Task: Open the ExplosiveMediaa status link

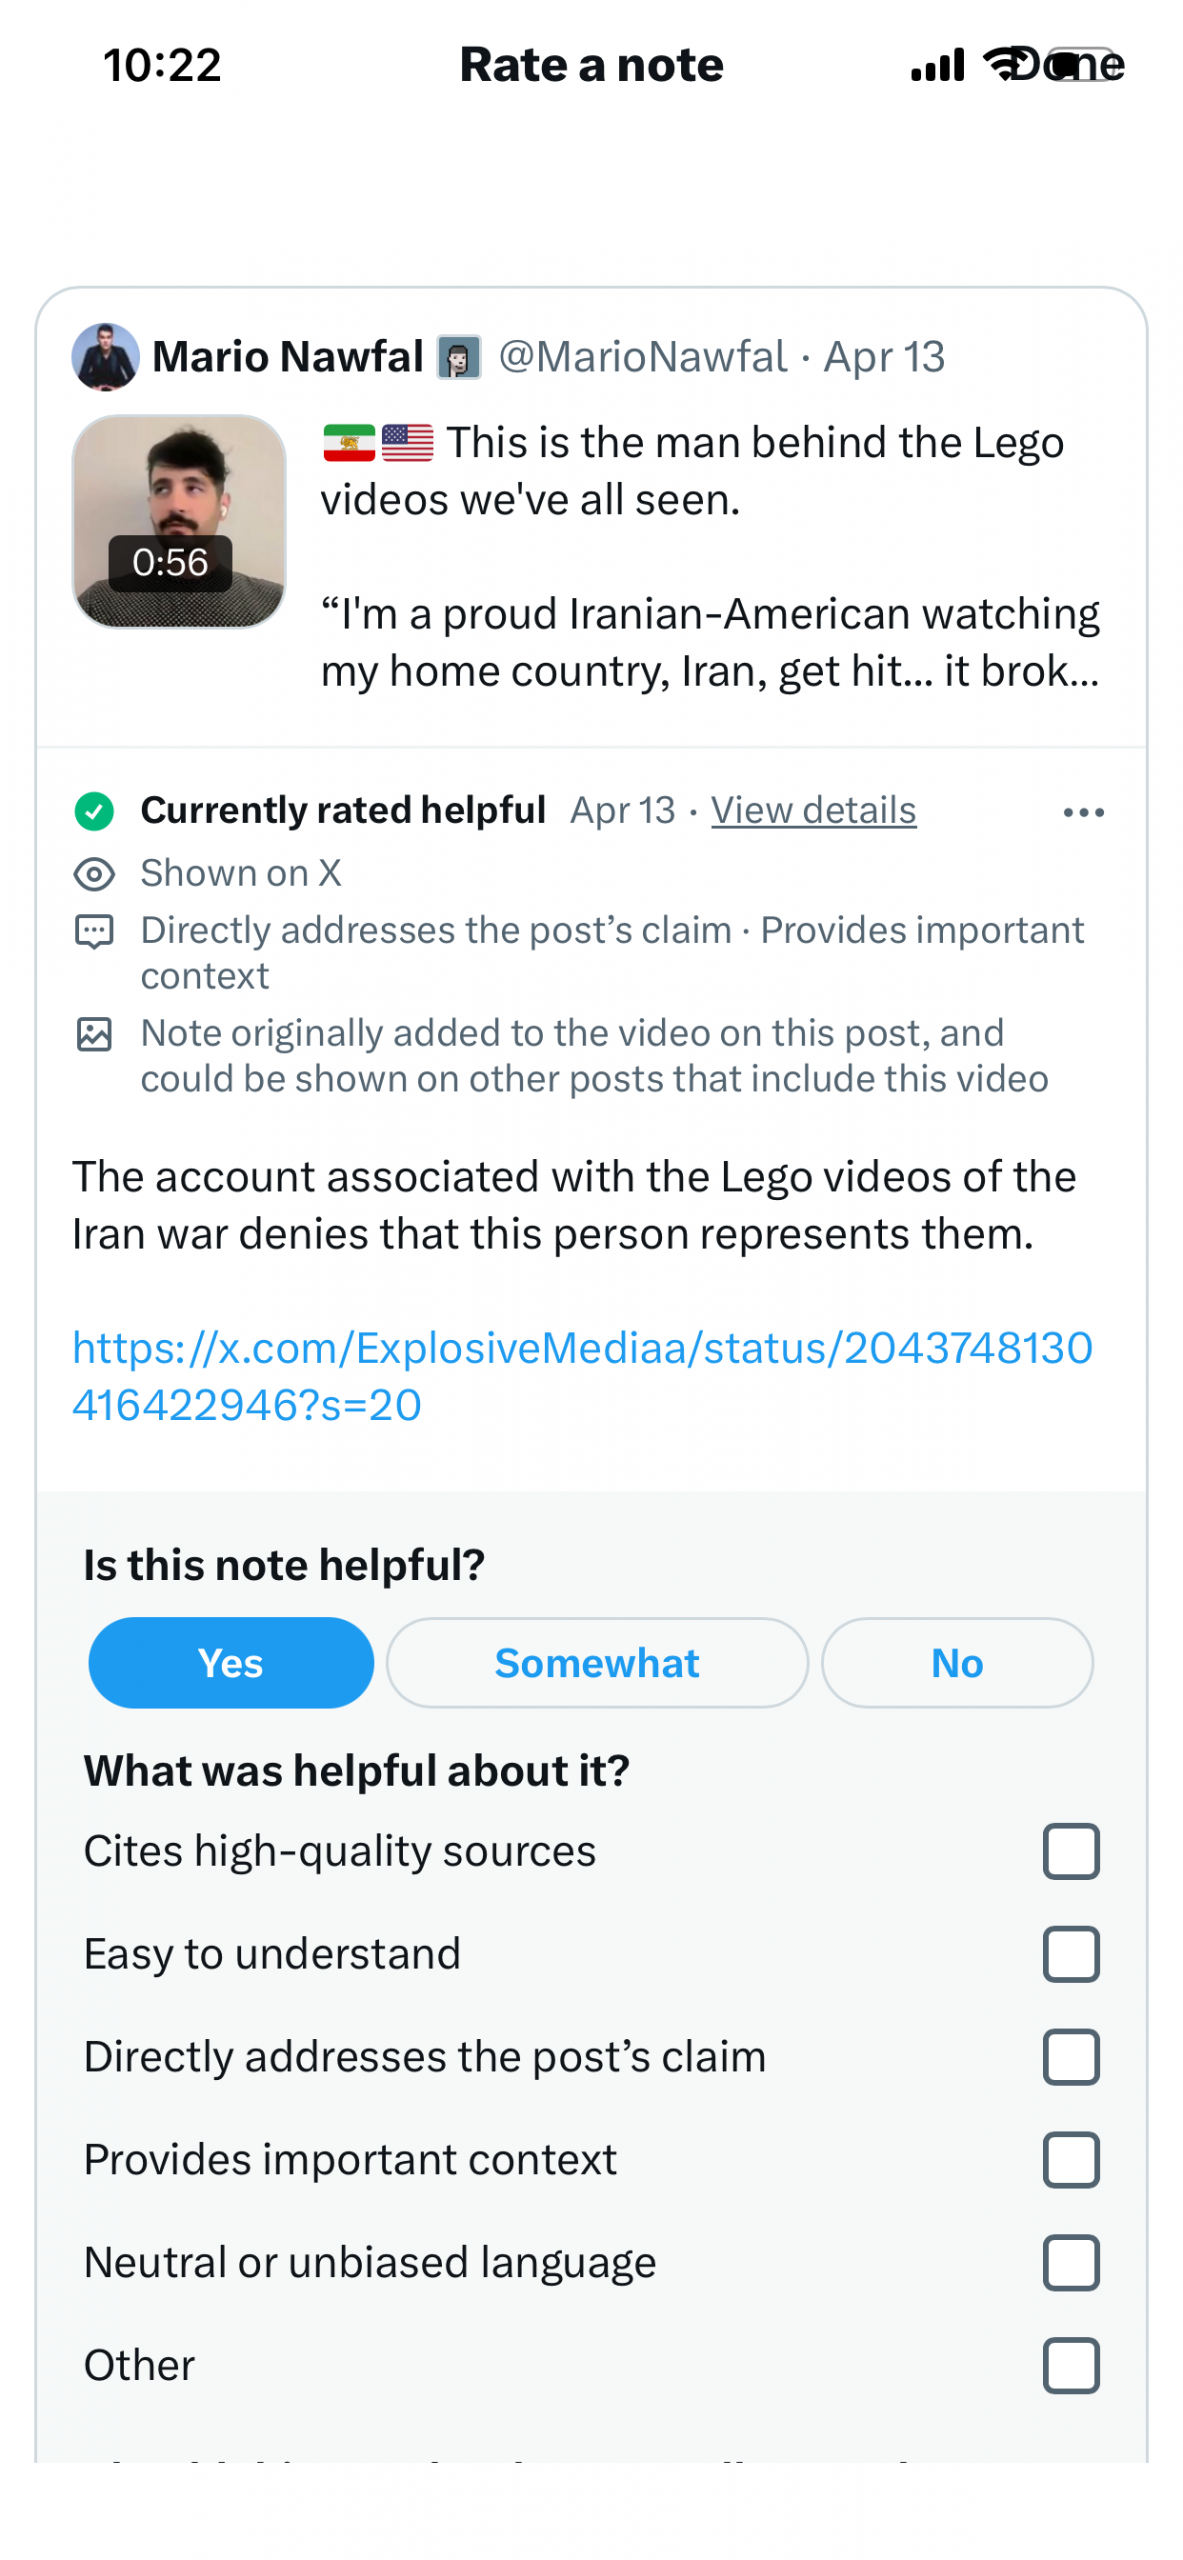Action: pyautogui.click(x=582, y=1376)
